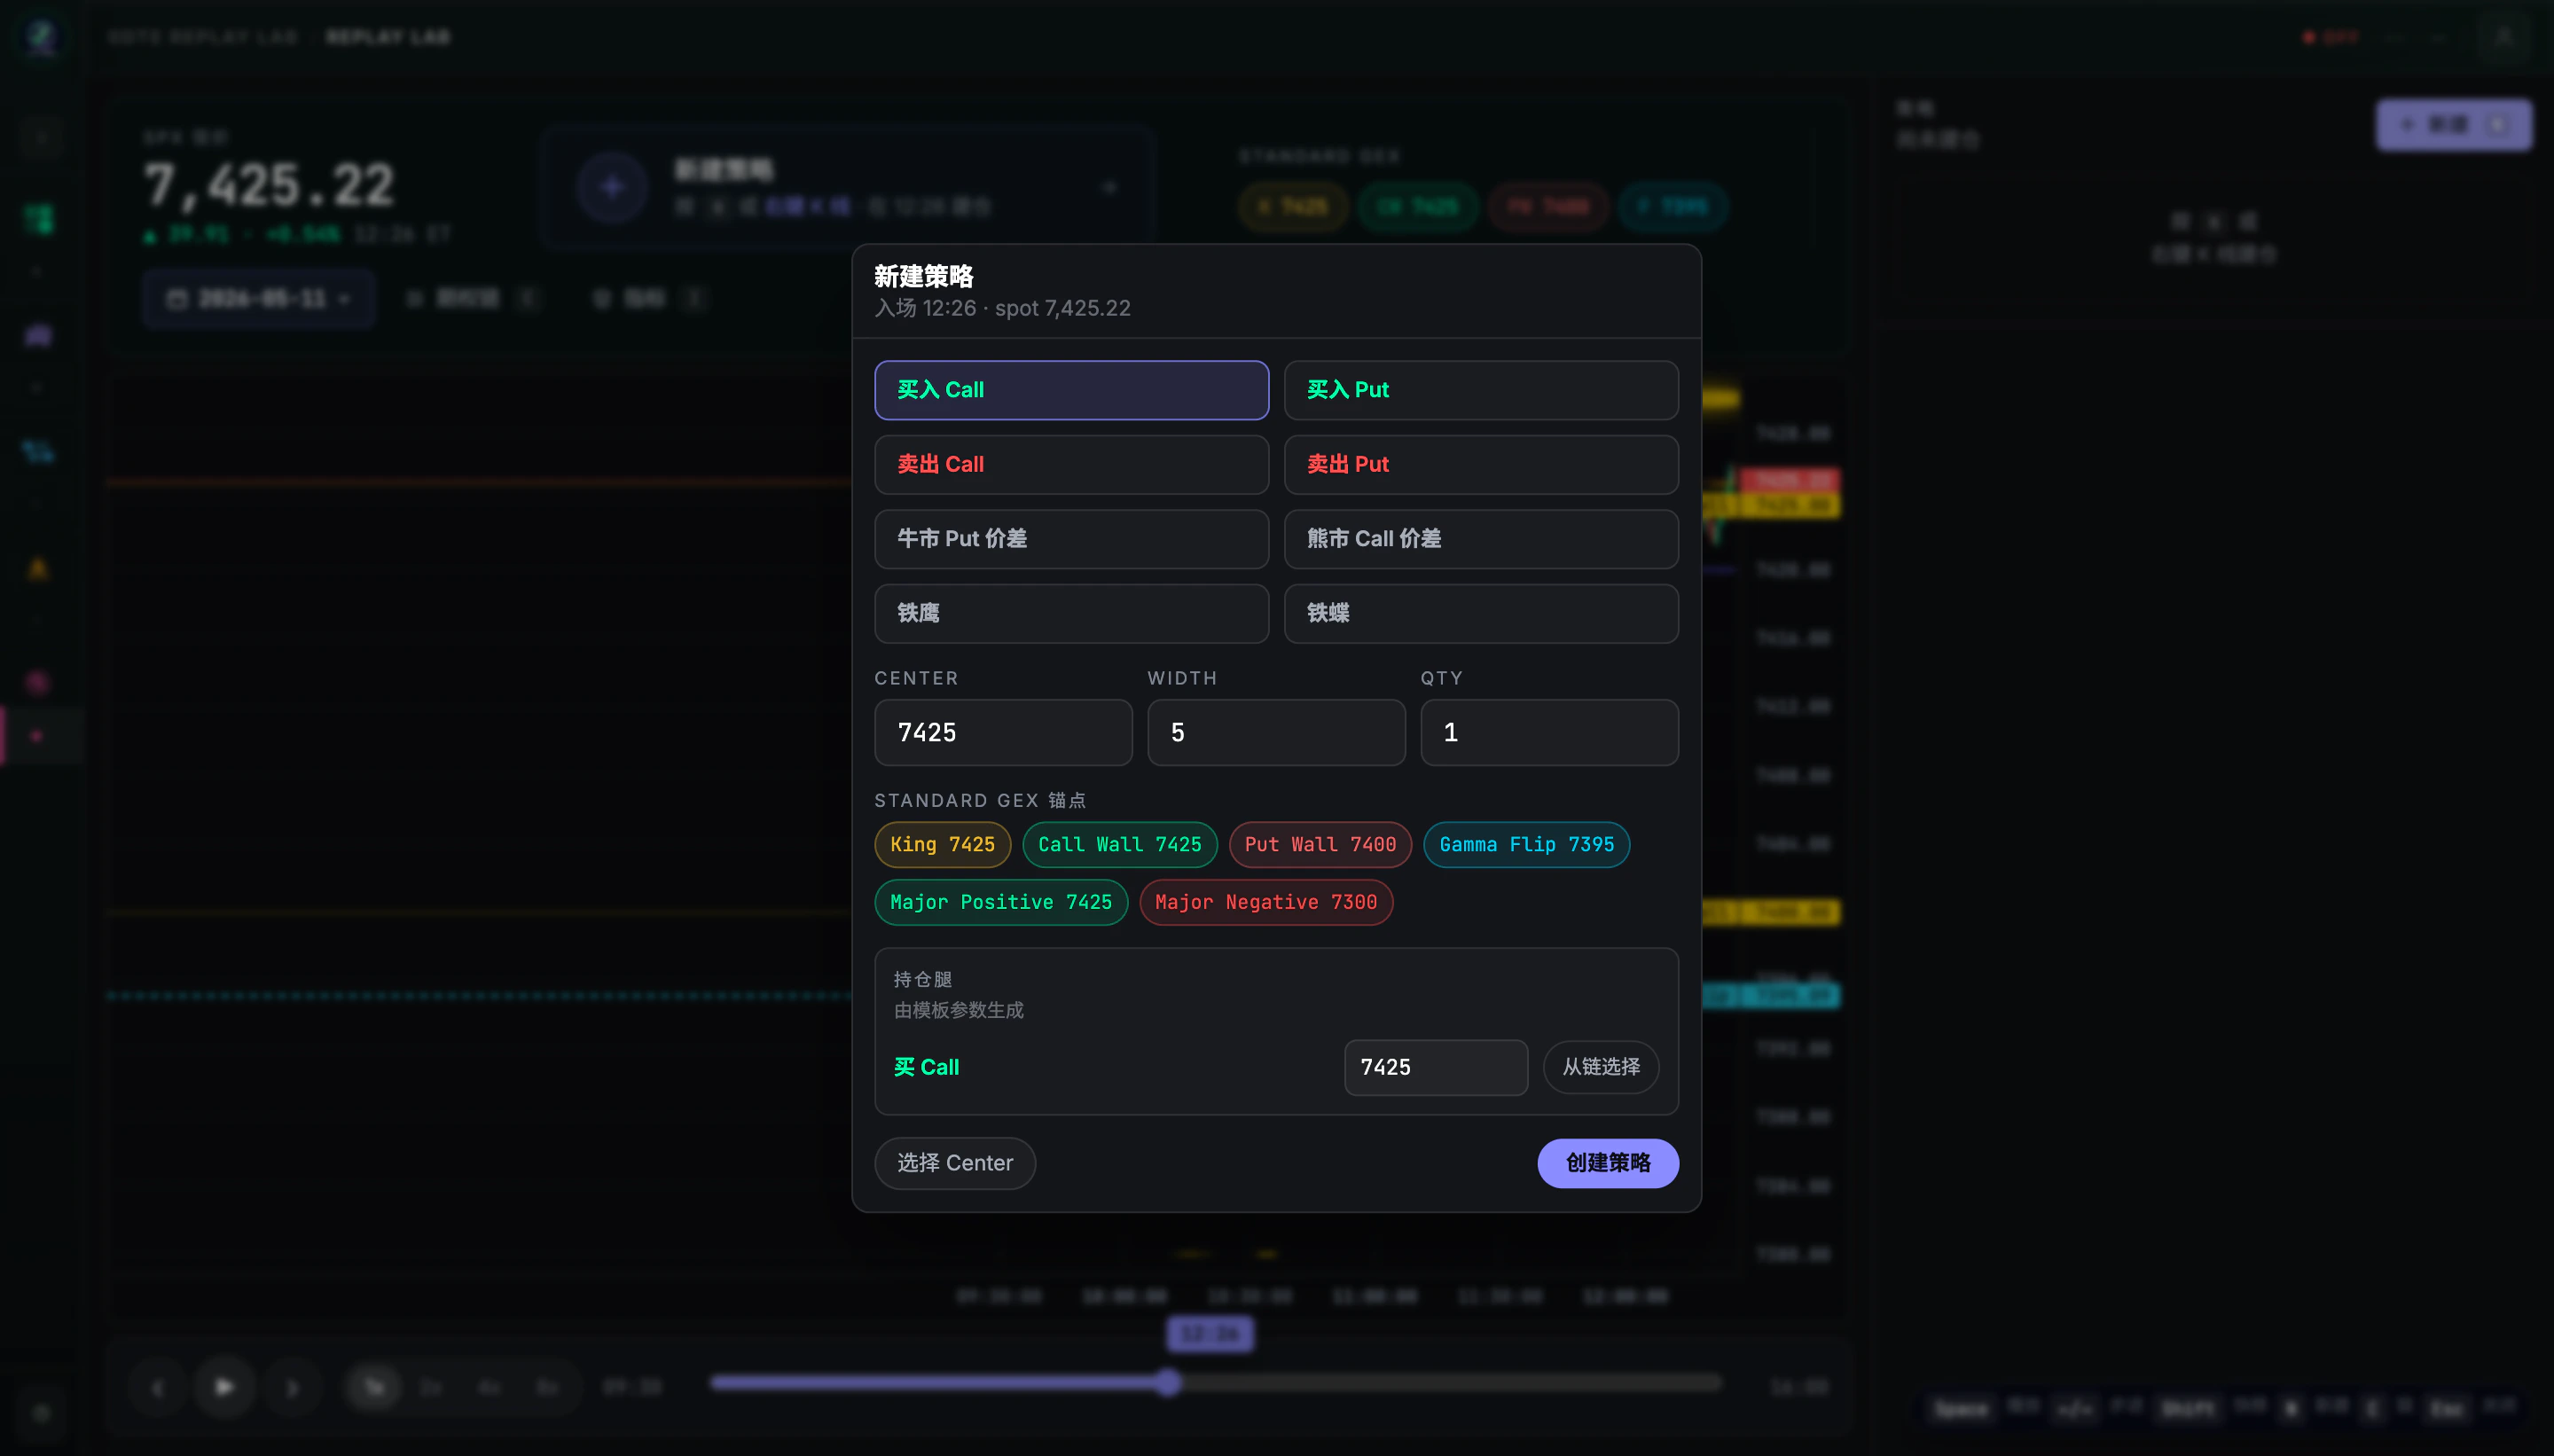2554x1456 pixels.
Task: Use the Gamma Flip 7395 anchor chip
Action: tap(1526, 845)
